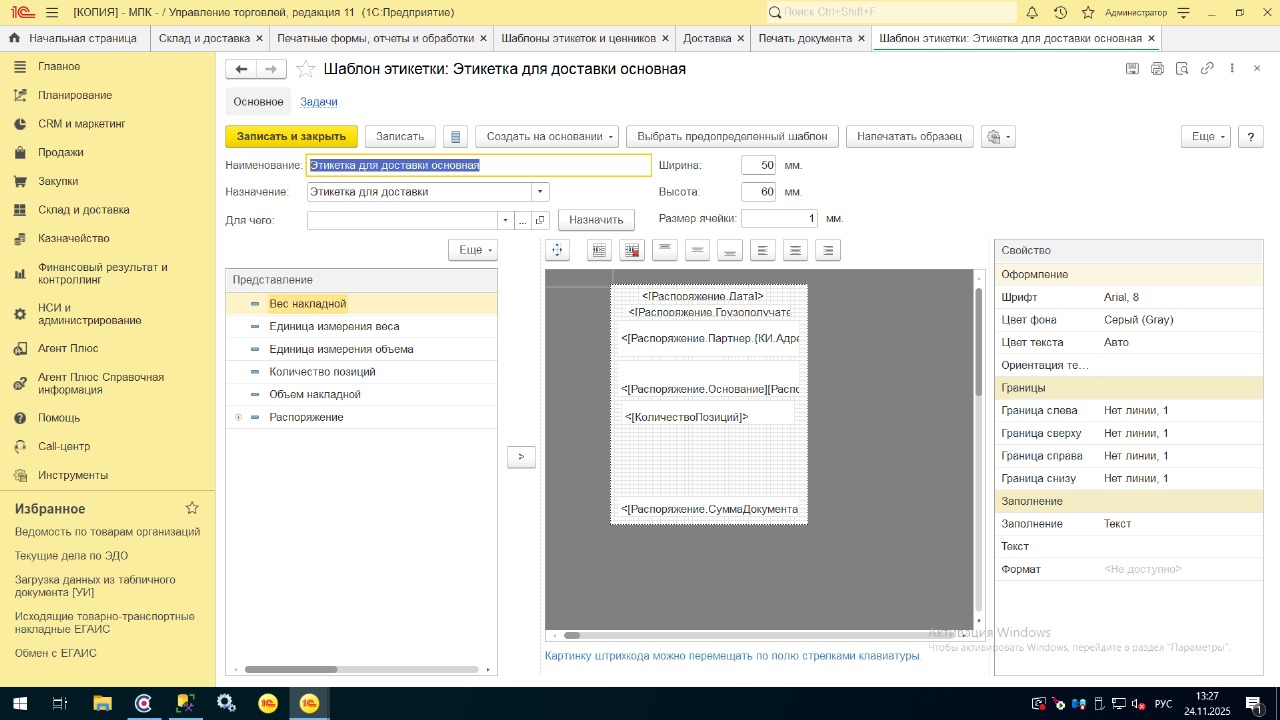Click the align text right icon
Screen dimensions: 1280x720
pyautogui.click(x=827, y=250)
